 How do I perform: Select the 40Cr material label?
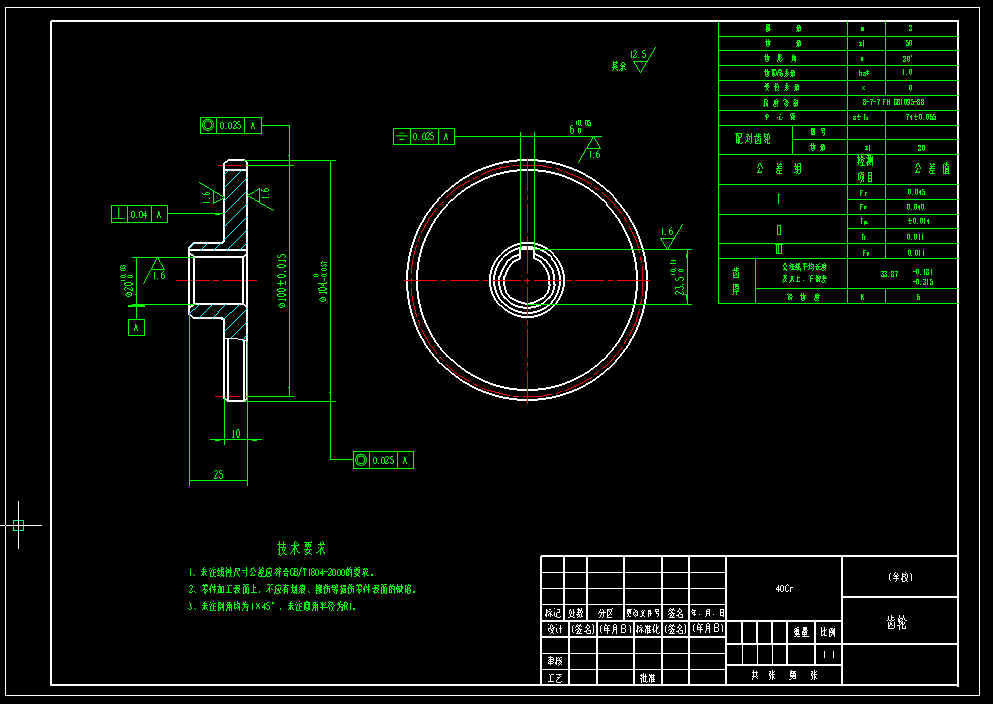tap(784, 589)
